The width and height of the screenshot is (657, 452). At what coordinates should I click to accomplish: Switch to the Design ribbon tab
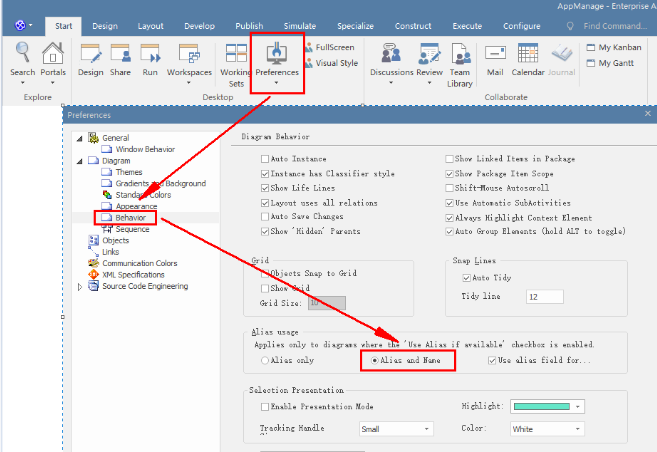(x=105, y=25)
